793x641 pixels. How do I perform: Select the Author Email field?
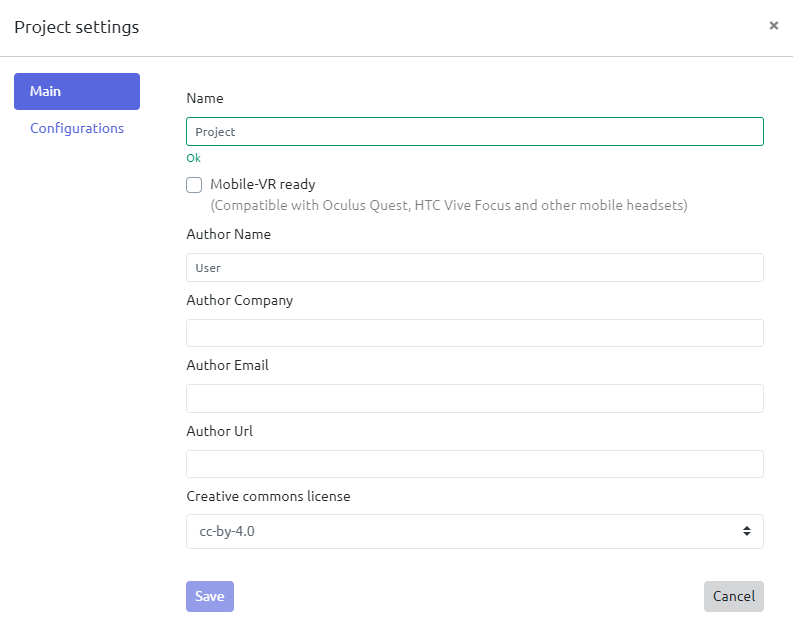(474, 398)
